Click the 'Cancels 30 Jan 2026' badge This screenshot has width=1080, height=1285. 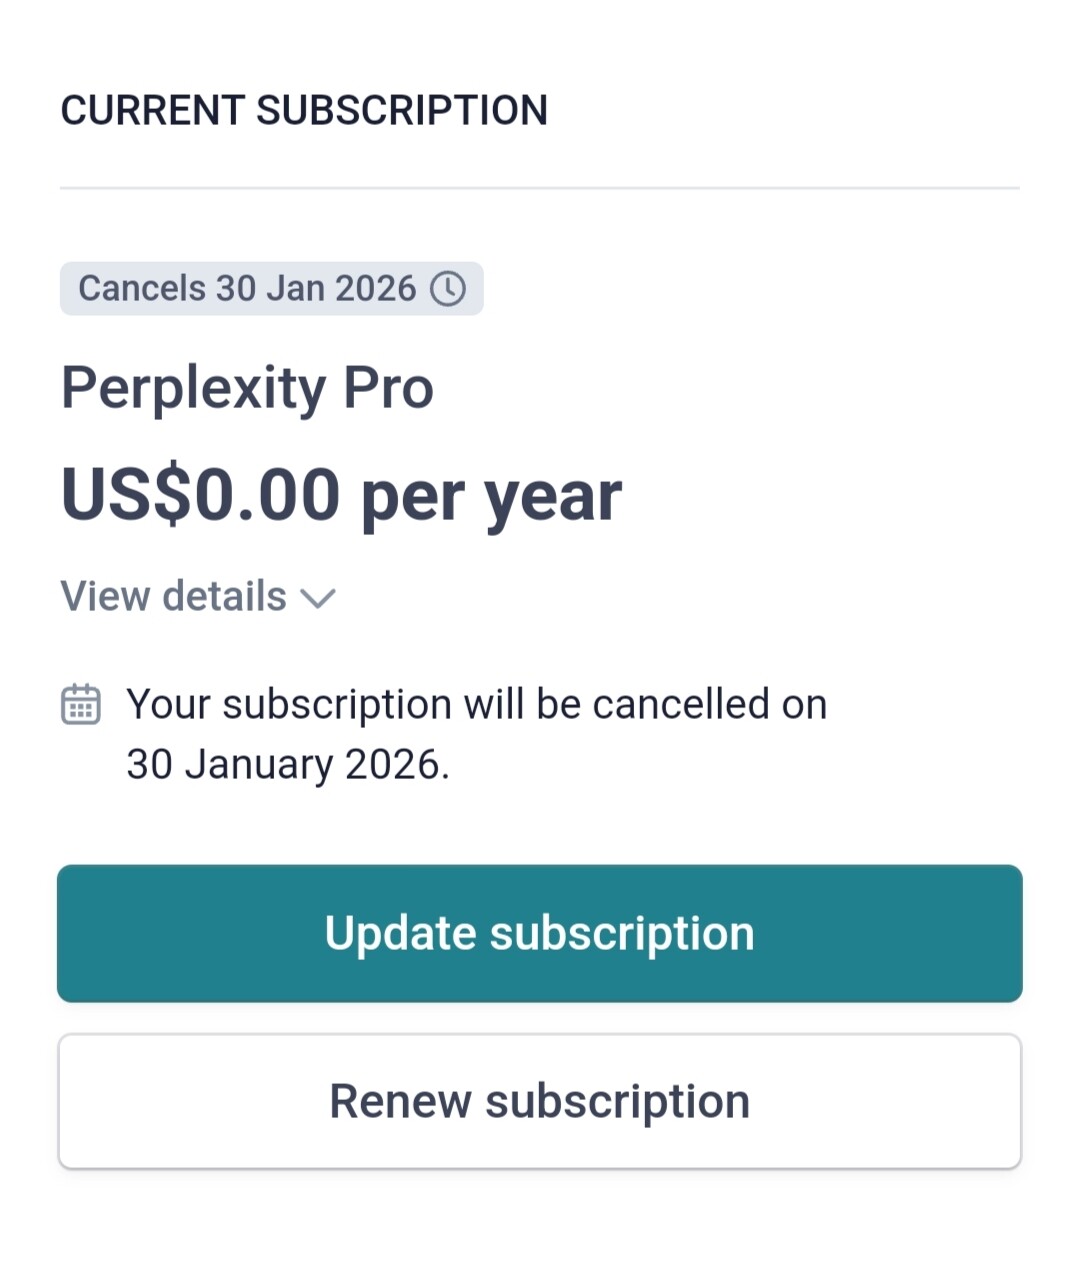pyautogui.click(x=271, y=289)
